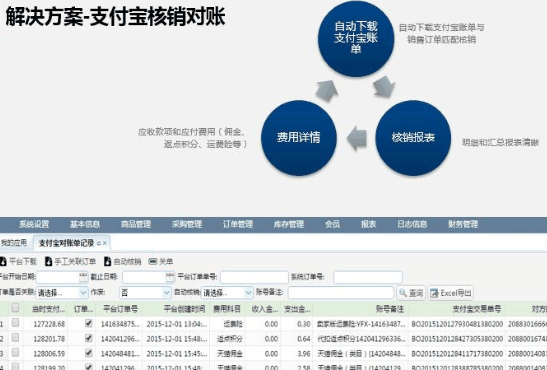Open the 日志信息 menu

click(x=412, y=224)
